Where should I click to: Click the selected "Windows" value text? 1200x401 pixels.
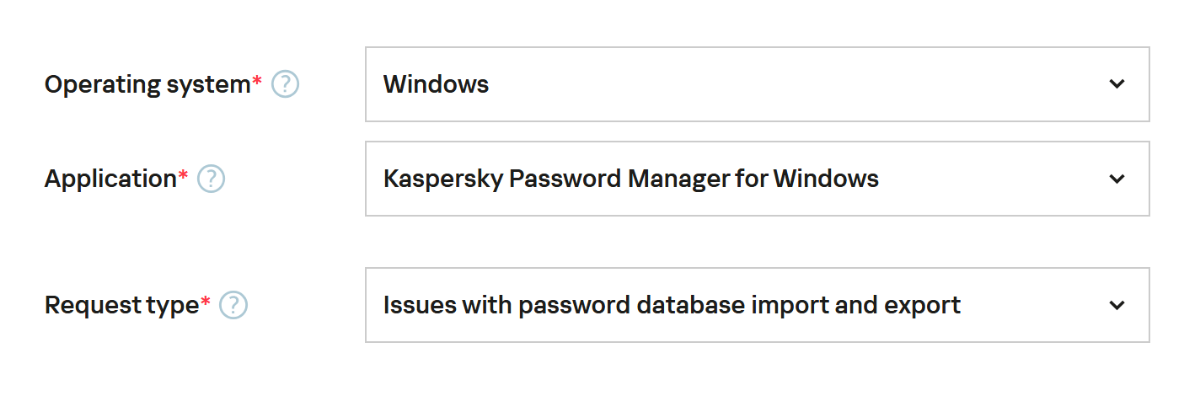436,84
